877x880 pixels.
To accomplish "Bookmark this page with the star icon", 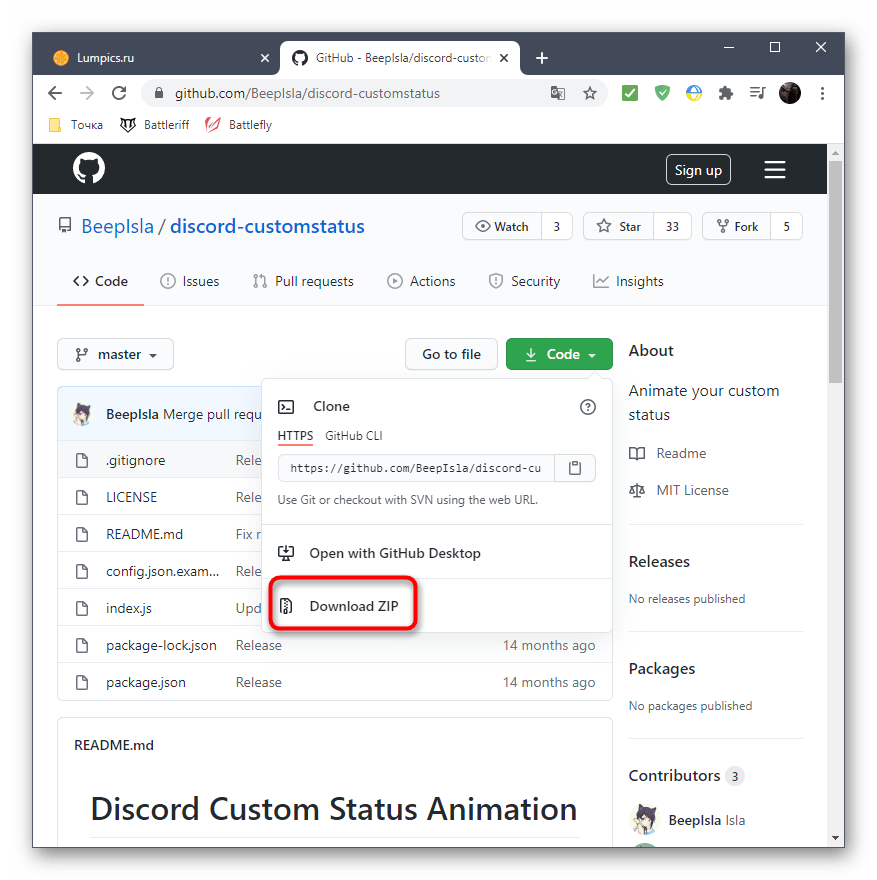I will [x=590, y=93].
